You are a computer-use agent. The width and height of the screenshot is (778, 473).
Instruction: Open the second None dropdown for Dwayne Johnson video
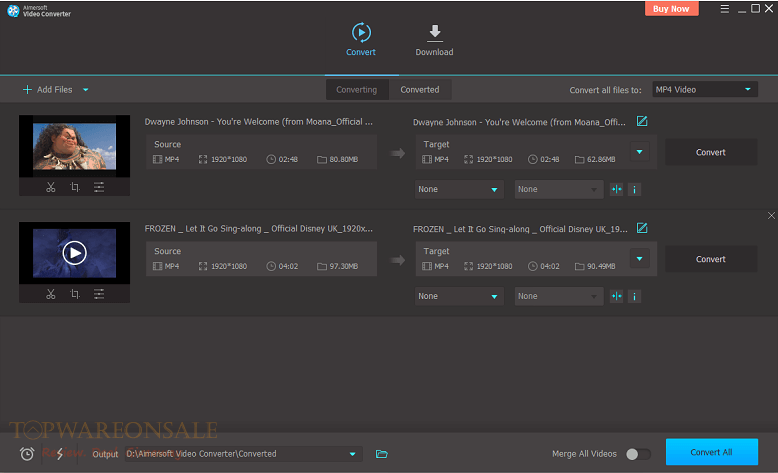(559, 189)
